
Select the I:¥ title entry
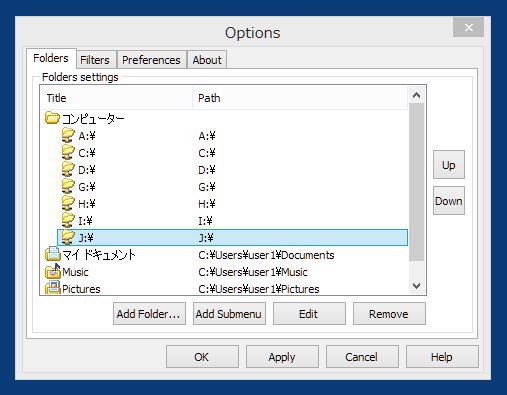coord(85,221)
